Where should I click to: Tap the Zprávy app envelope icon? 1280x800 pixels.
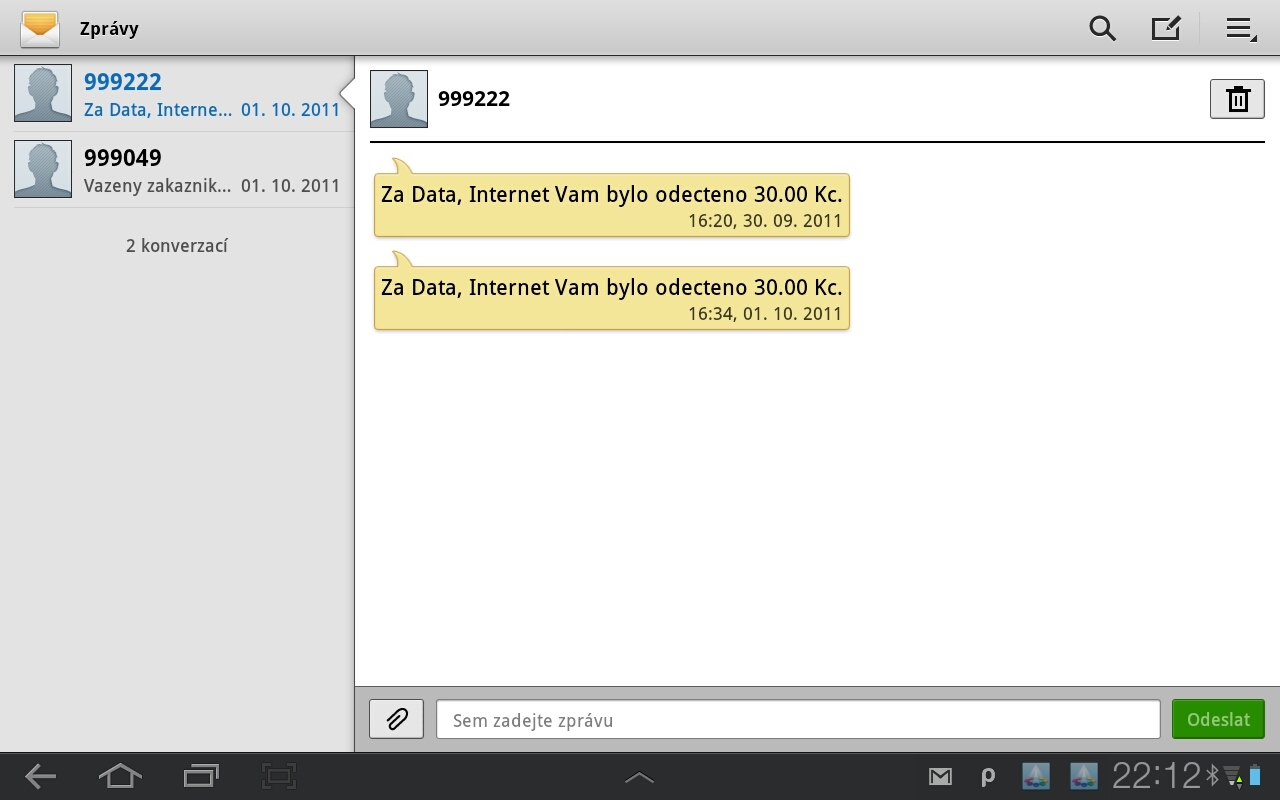pyautogui.click(x=40, y=28)
